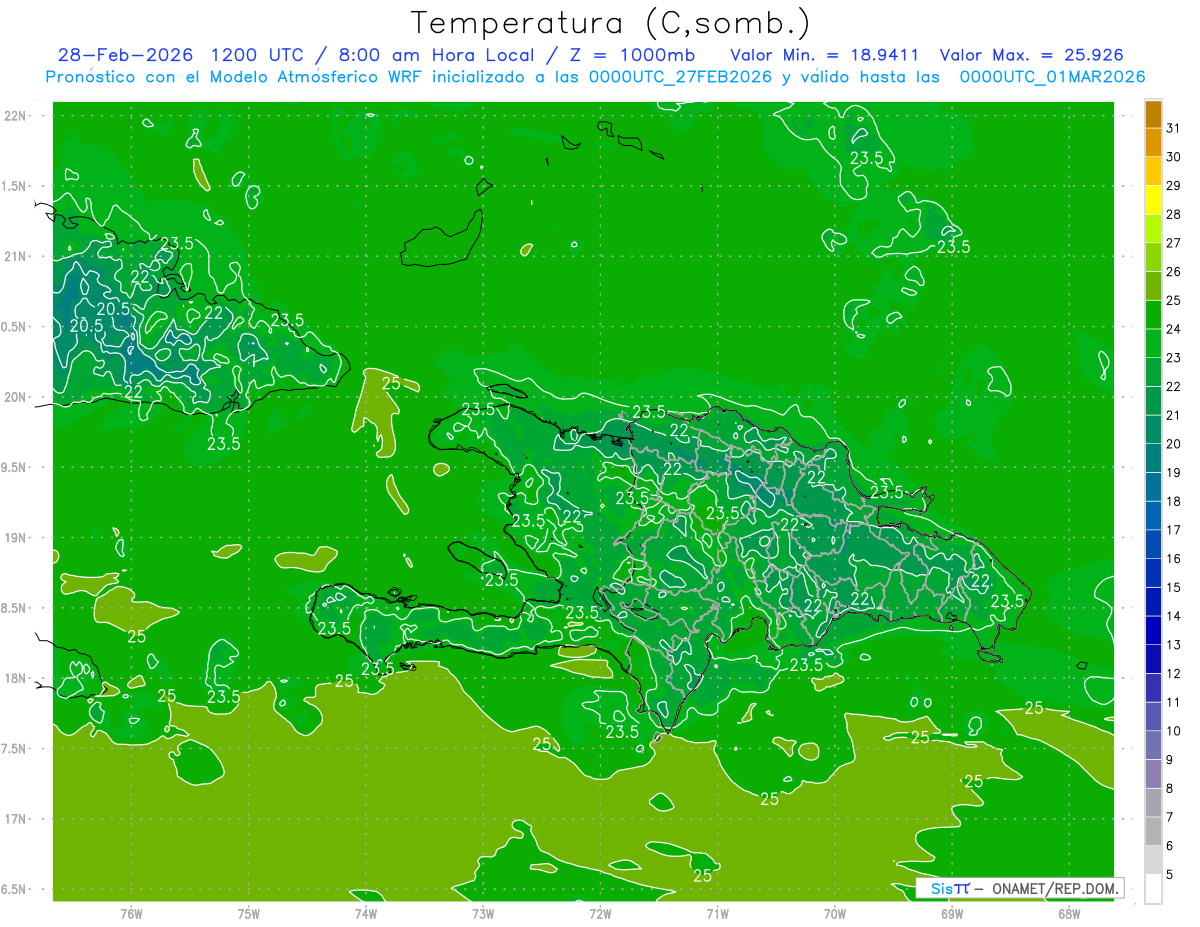Viewport: 1200px width, 927px height.
Task: Click colorbar value '15'
Action: click(x=1174, y=587)
